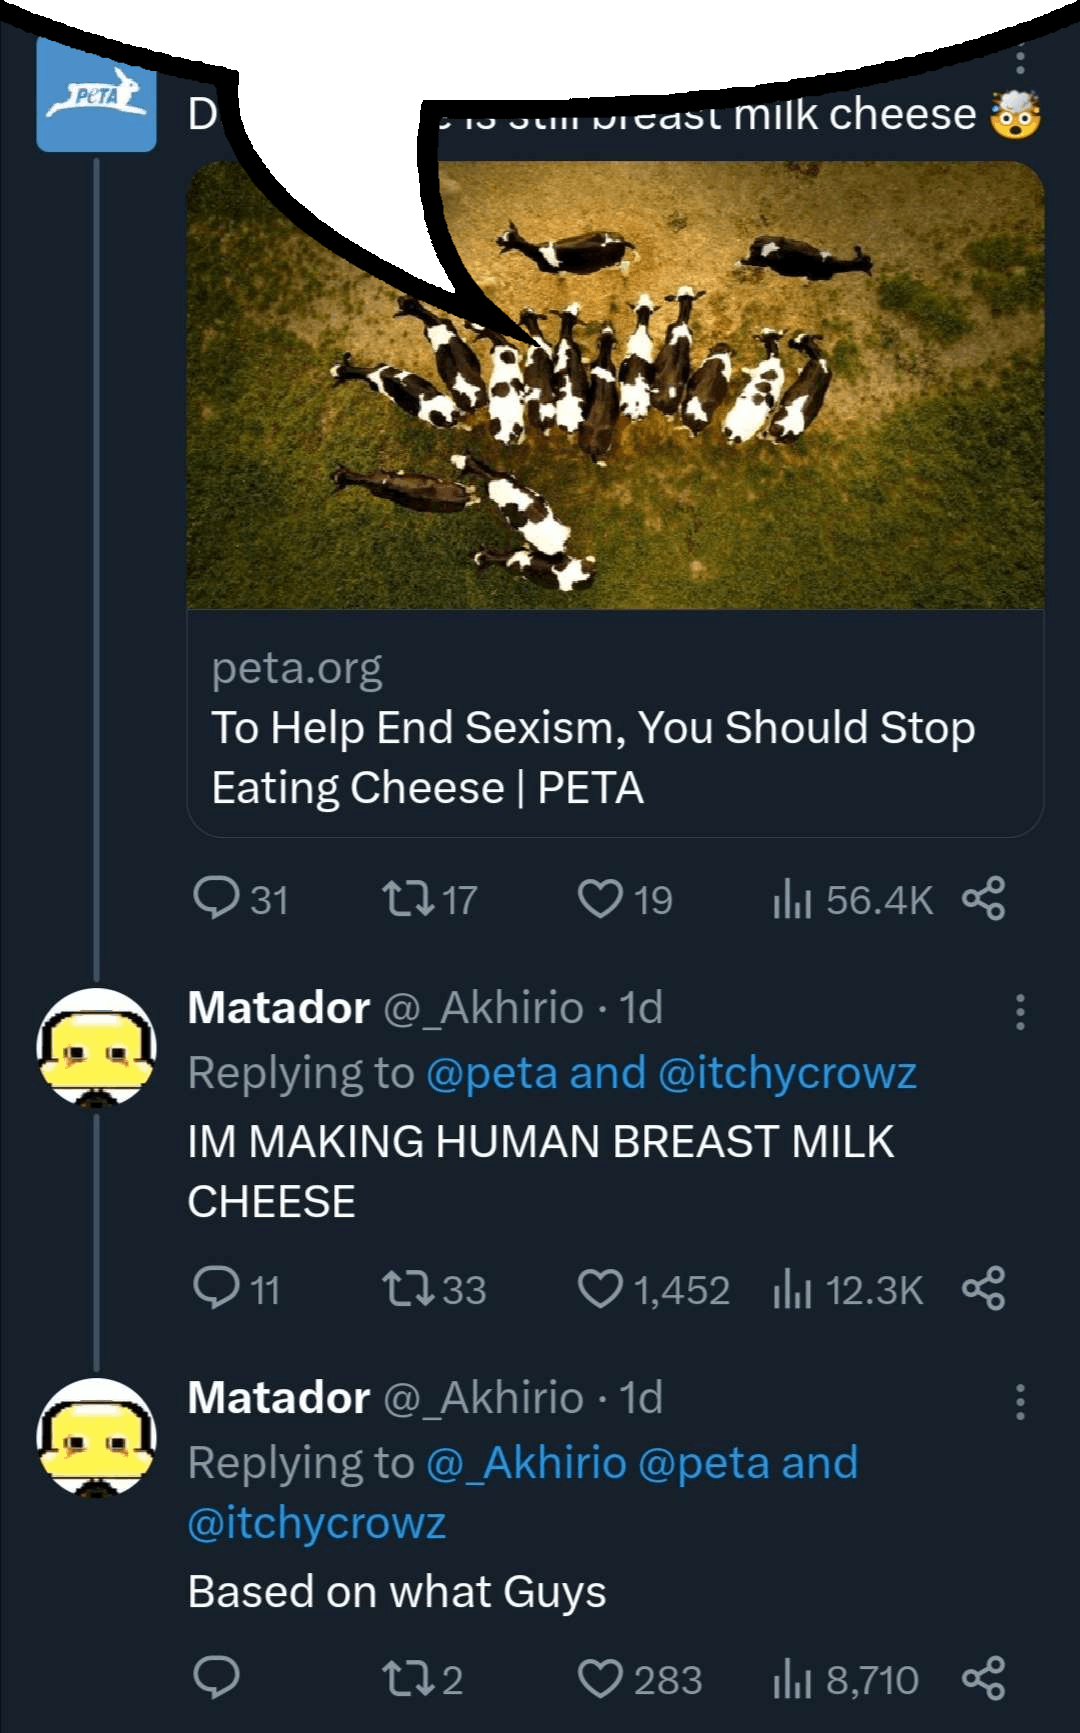Reply to the PETA tweet
Image resolution: width=1080 pixels, height=1733 pixels.
(216, 898)
